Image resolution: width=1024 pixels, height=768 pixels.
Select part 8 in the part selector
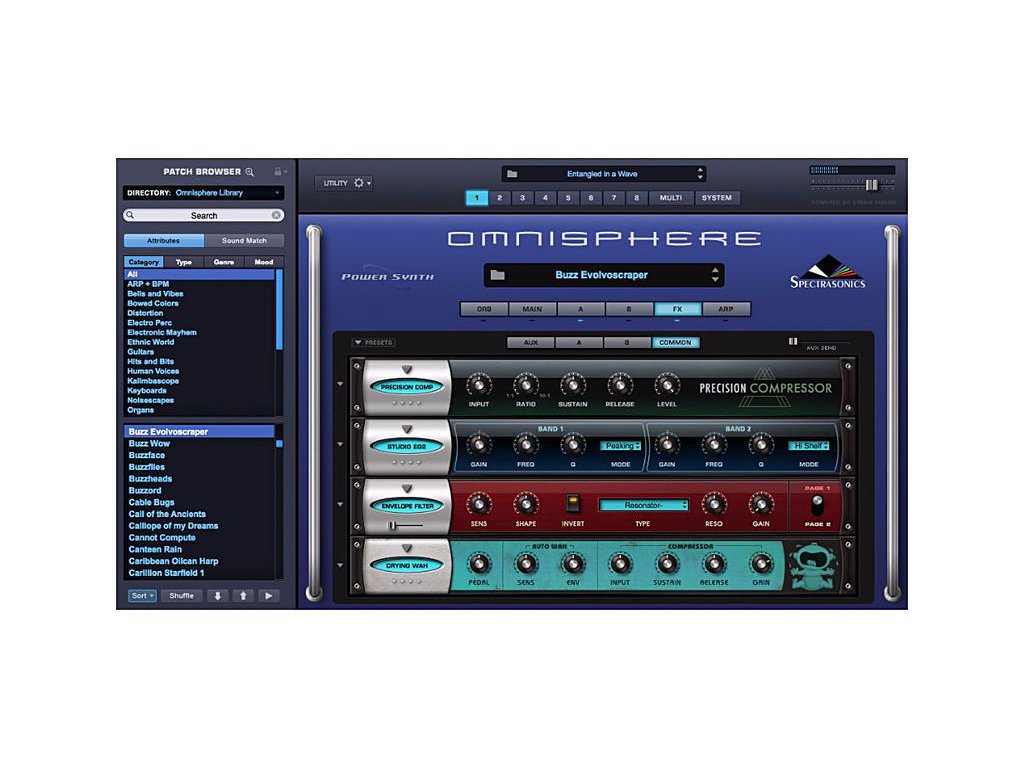pyautogui.click(x=637, y=198)
